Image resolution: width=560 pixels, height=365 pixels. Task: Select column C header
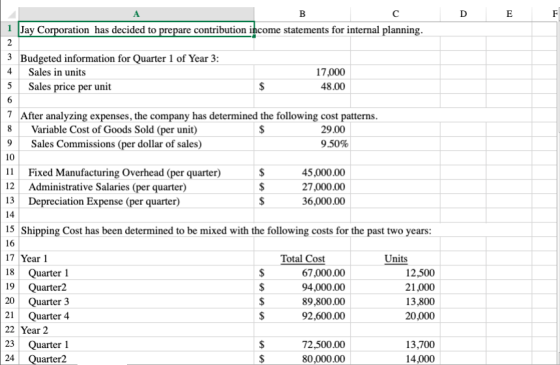click(395, 14)
